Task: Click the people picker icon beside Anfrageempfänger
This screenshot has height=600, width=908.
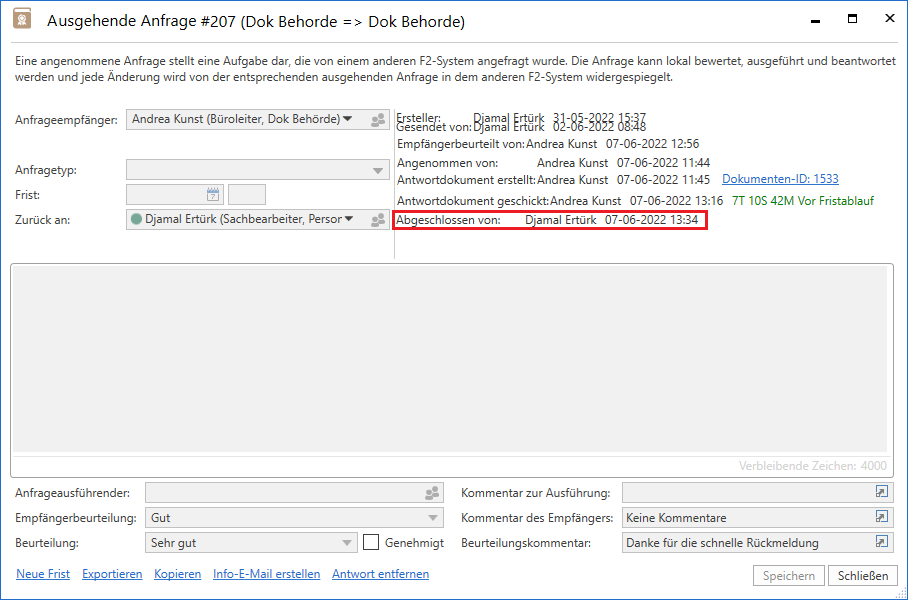Action: coord(378,120)
